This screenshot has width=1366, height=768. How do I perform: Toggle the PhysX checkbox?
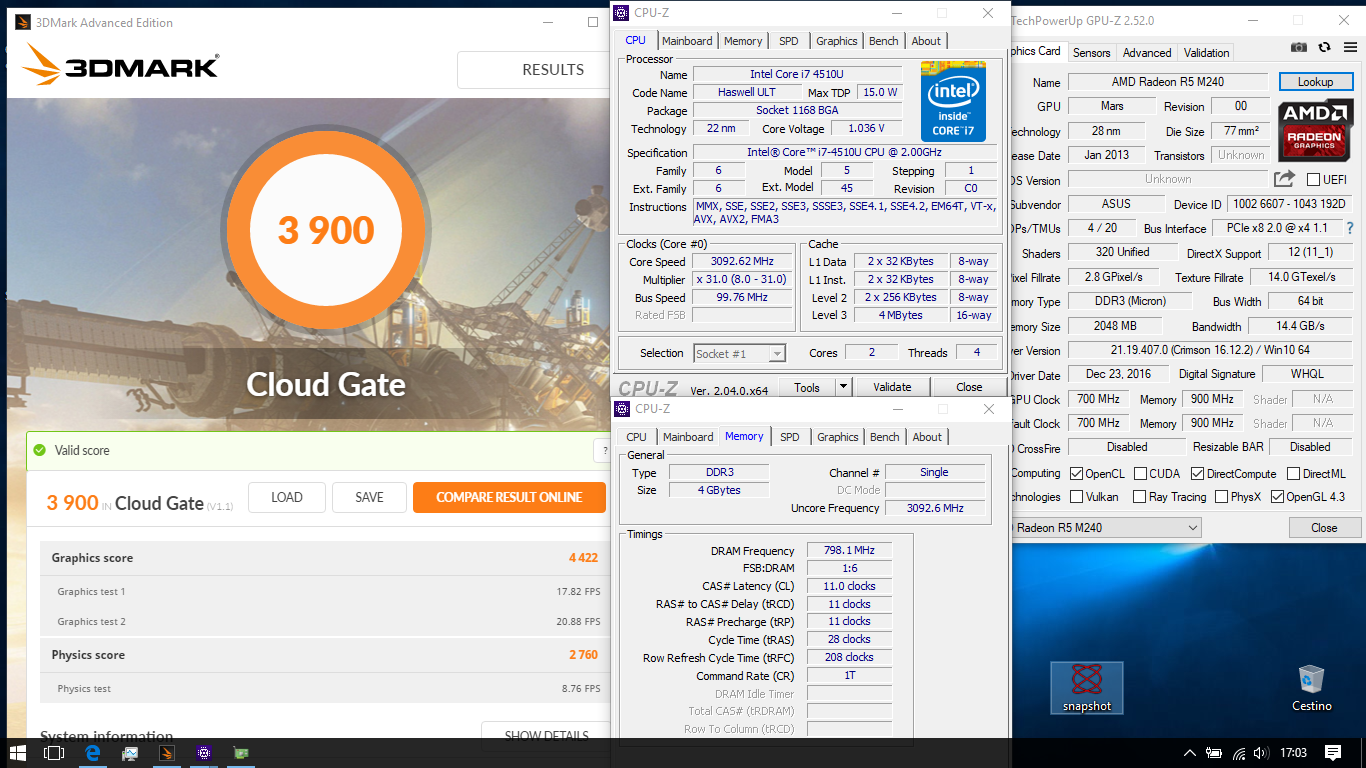[x=1221, y=497]
